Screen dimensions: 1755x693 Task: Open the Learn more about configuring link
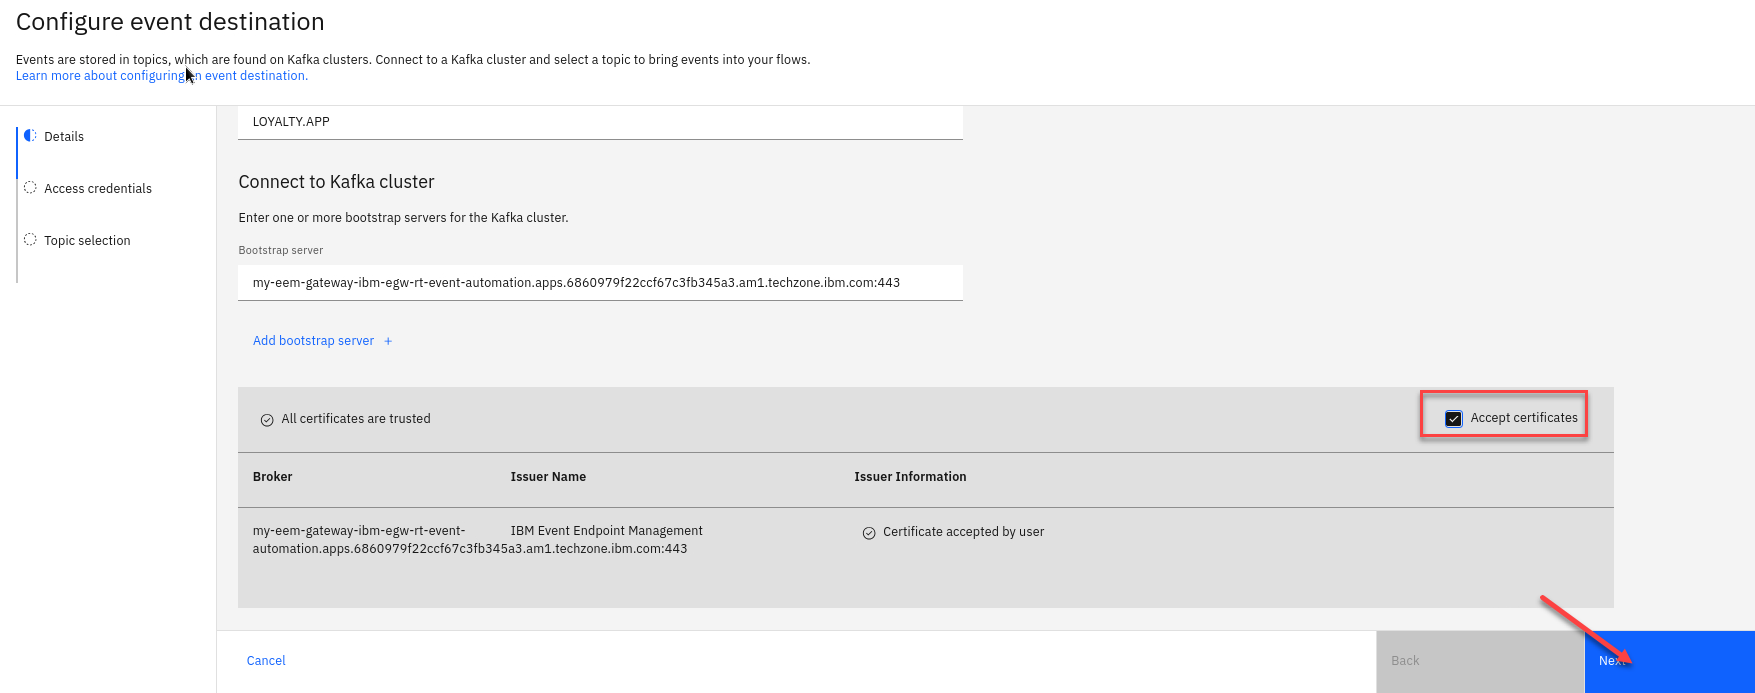[x=161, y=76]
